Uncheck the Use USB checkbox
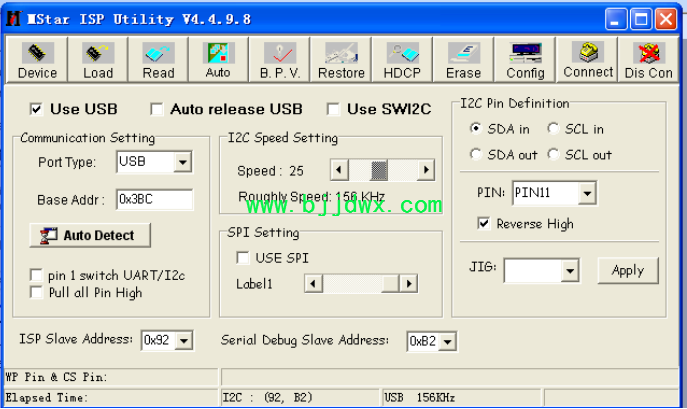Viewport: 687px width, 409px height. click(x=36, y=109)
